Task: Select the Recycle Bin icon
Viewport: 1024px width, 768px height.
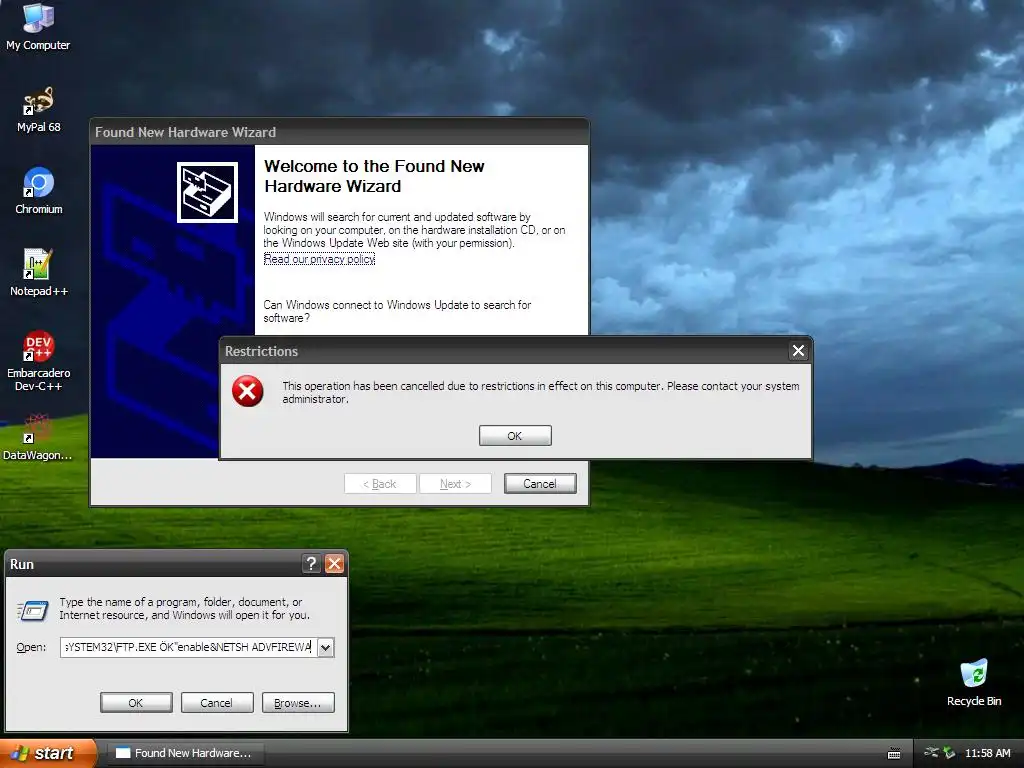Action: tap(974, 683)
